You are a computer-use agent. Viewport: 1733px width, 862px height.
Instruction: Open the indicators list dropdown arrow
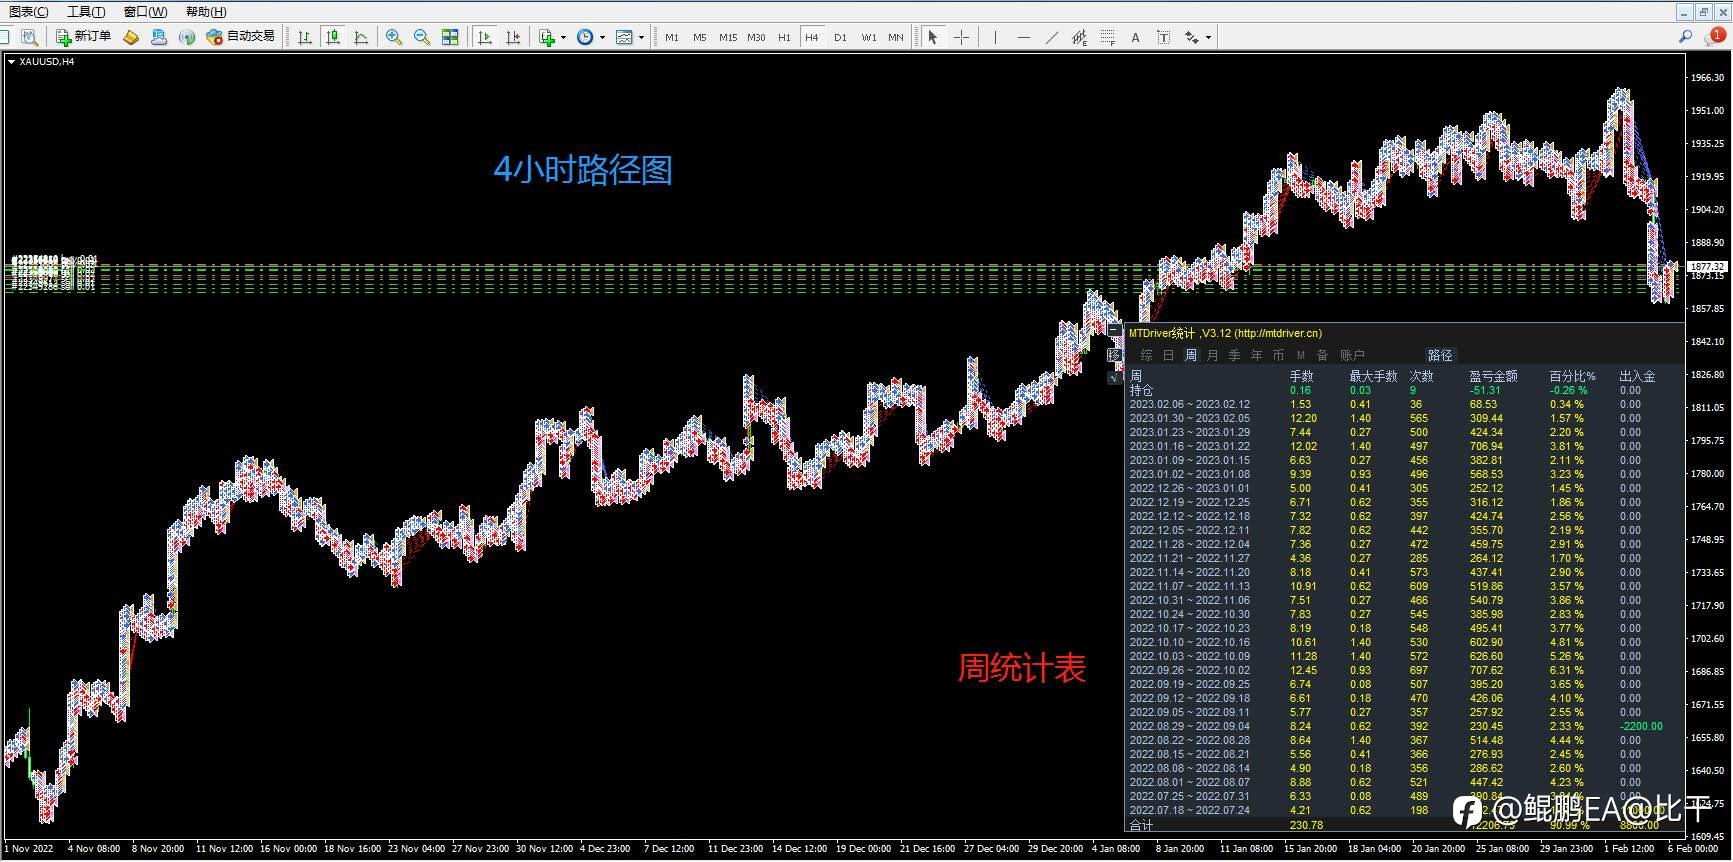[564, 38]
